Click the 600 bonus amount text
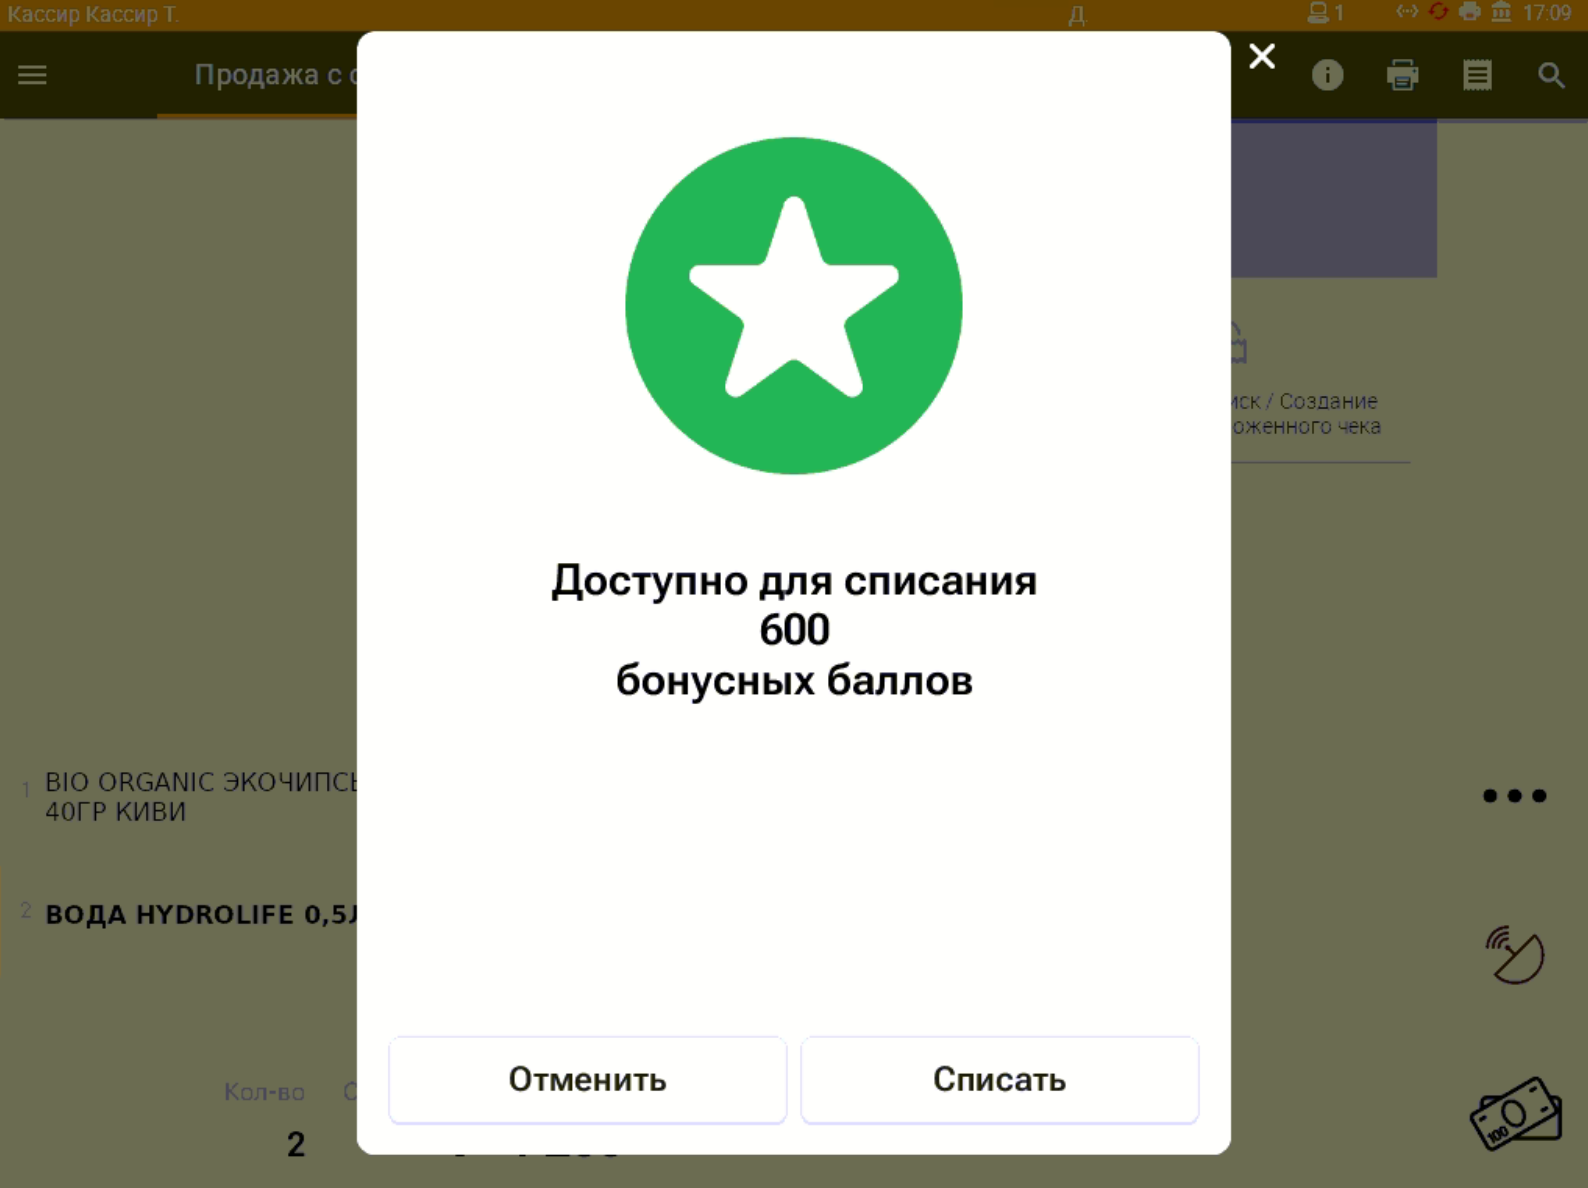The width and height of the screenshot is (1588, 1188). tap(794, 630)
